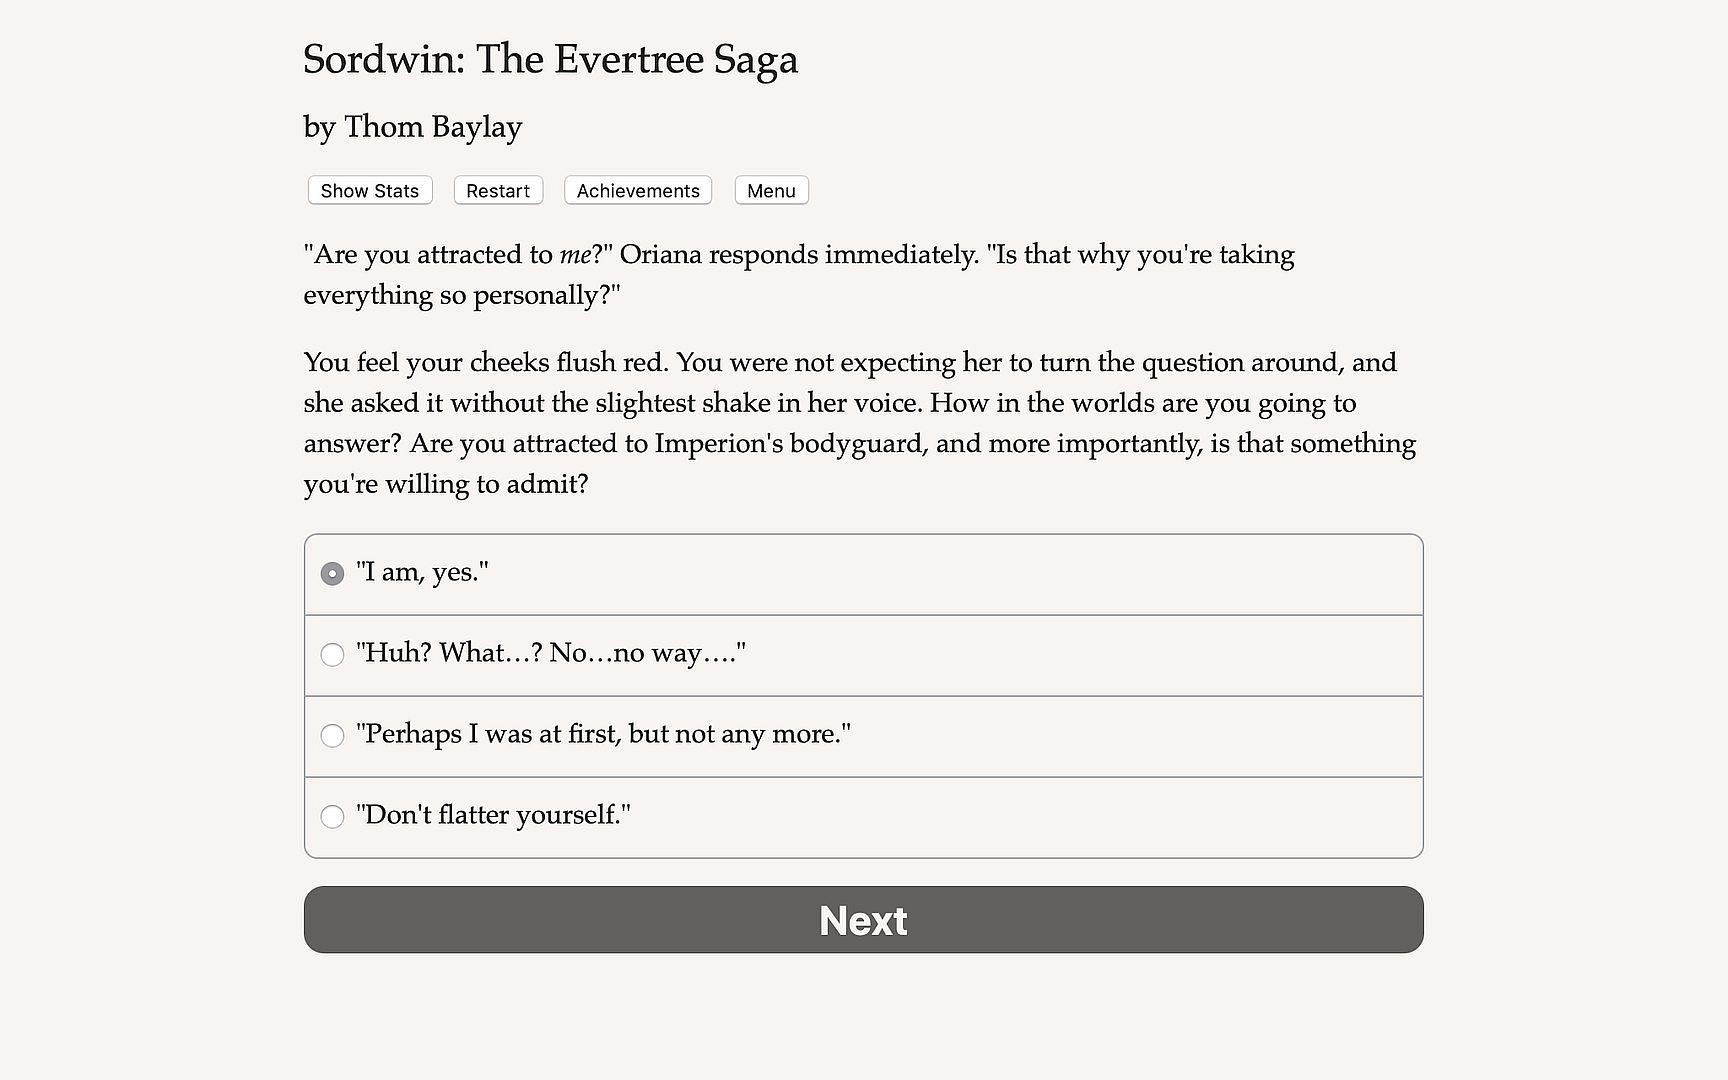1728x1080 pixels.
Task: Click the "by Thom Baylay" author line
Action: (x=412, y=127)
